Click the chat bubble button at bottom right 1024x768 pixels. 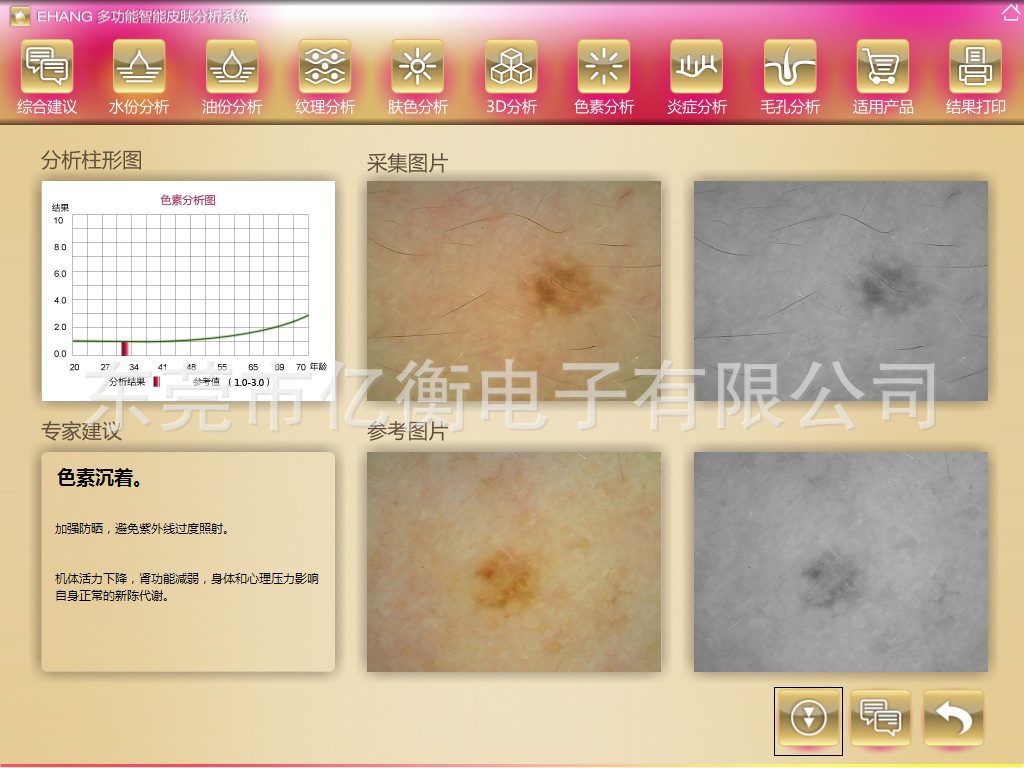coord(880,718)
